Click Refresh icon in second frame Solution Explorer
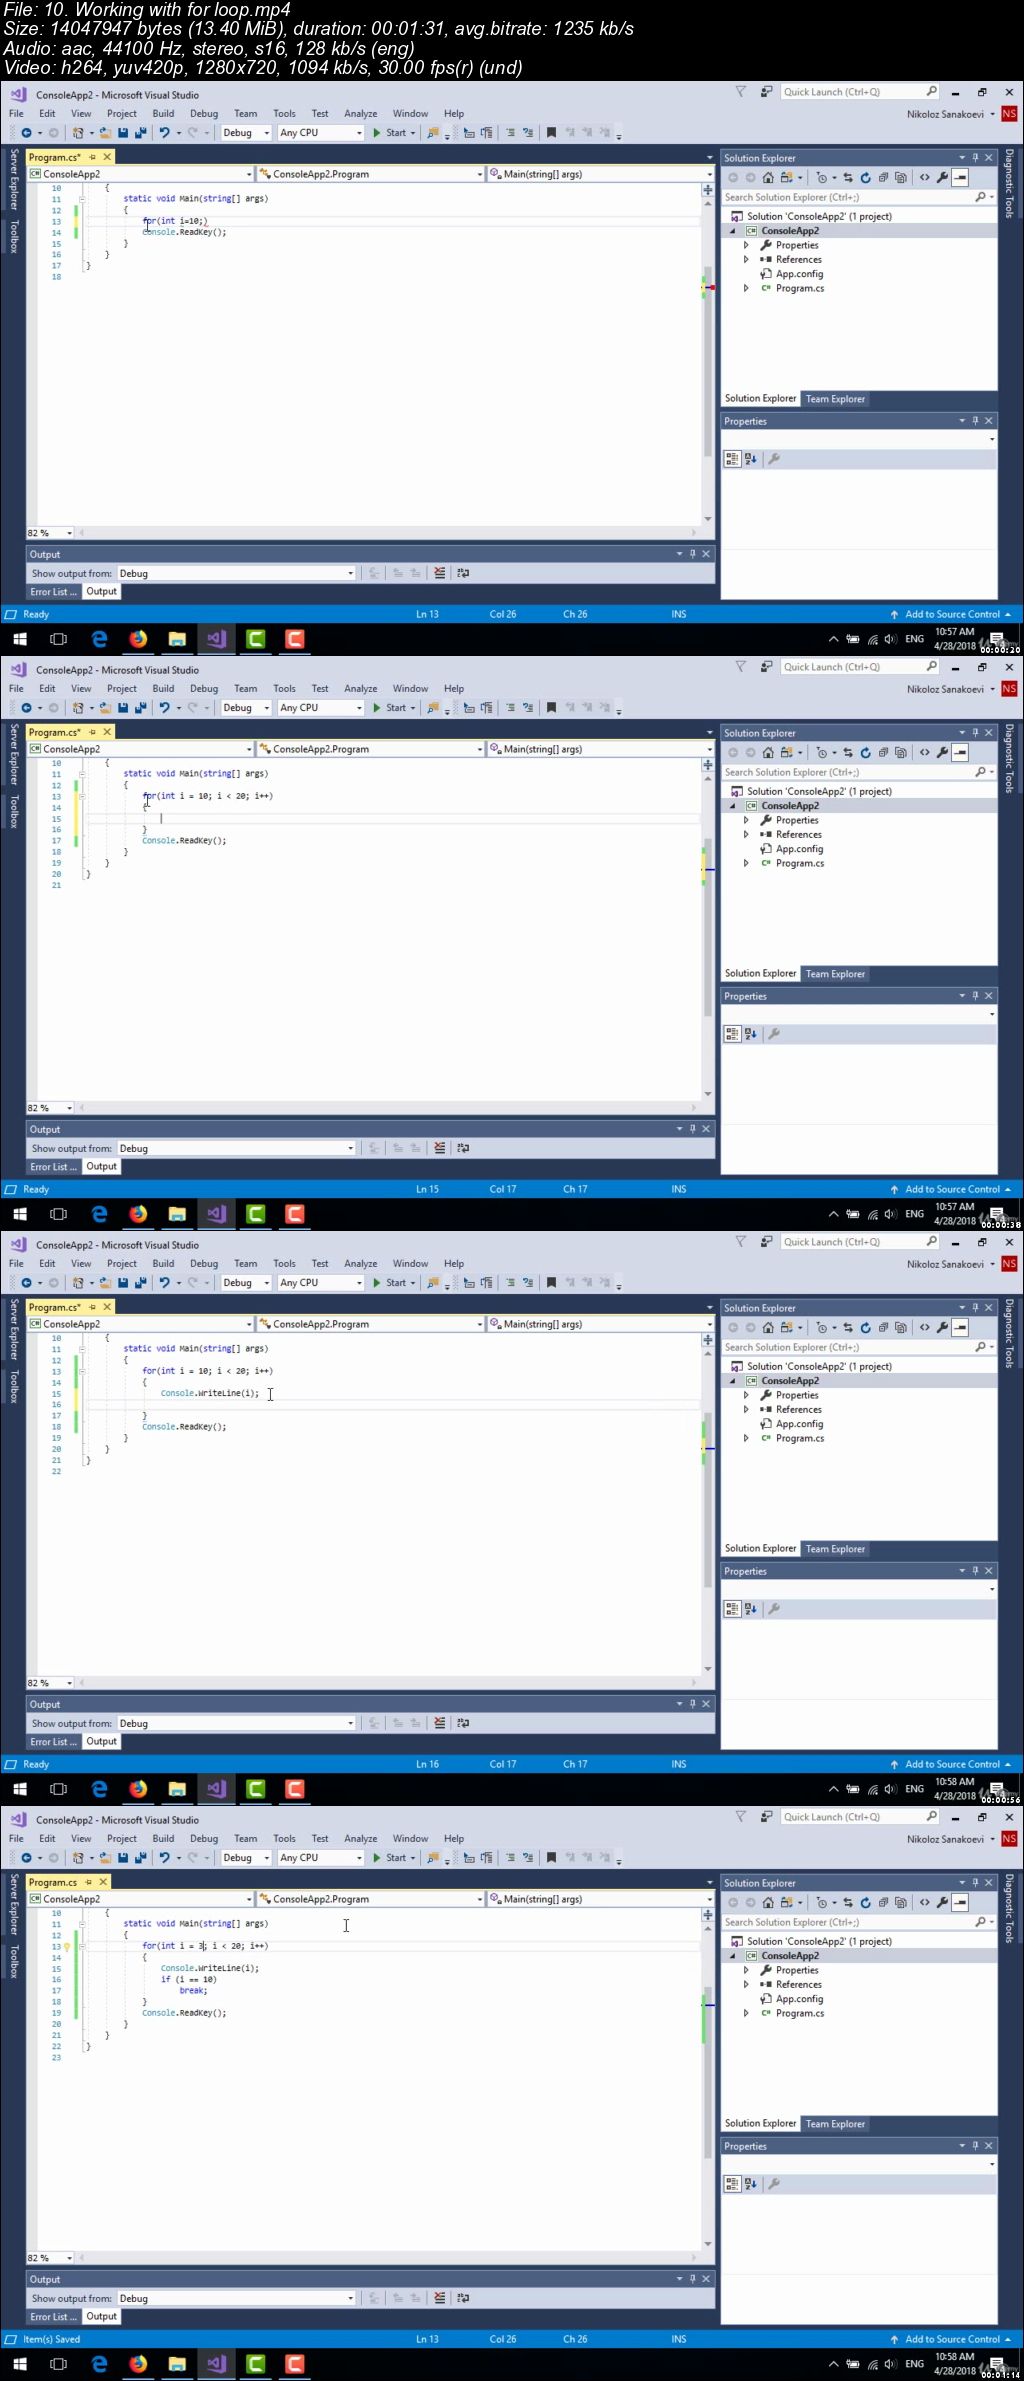The image size is (1024, 2381). [866, 752]
